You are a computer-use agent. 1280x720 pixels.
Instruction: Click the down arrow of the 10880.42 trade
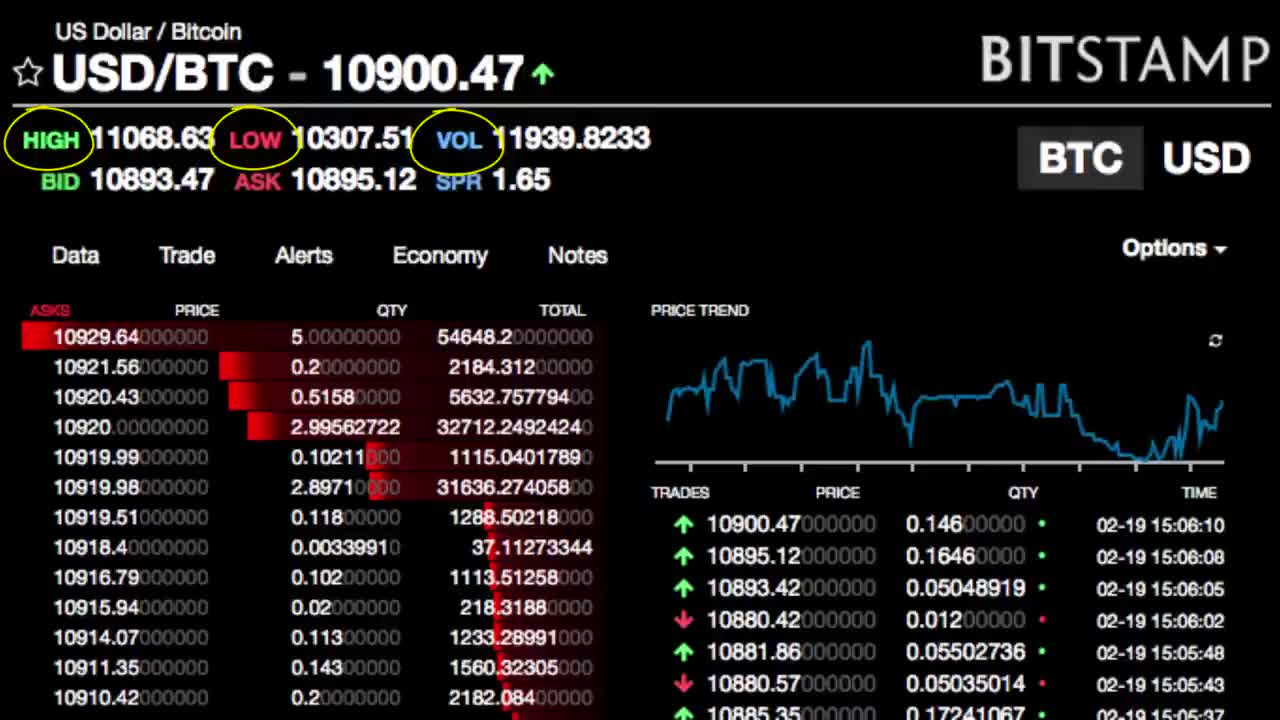683,620
